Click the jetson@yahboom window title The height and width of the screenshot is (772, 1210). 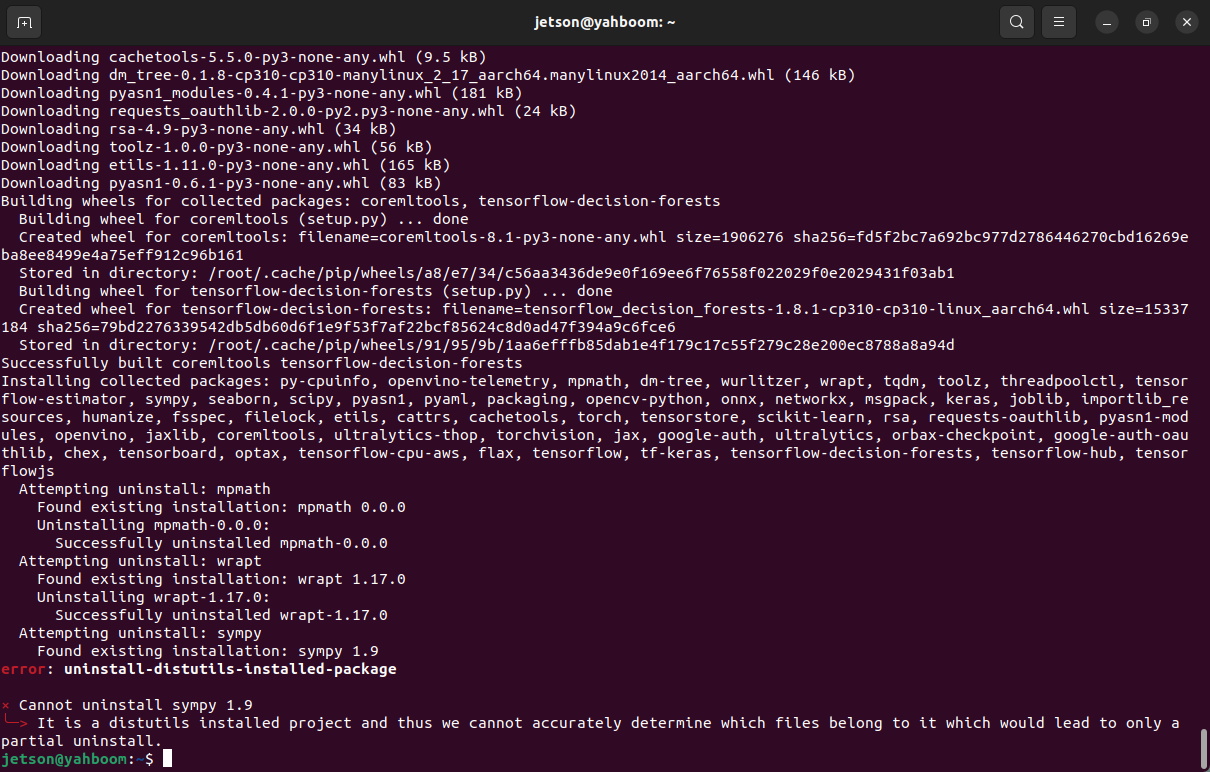click(x=604, y=22)
